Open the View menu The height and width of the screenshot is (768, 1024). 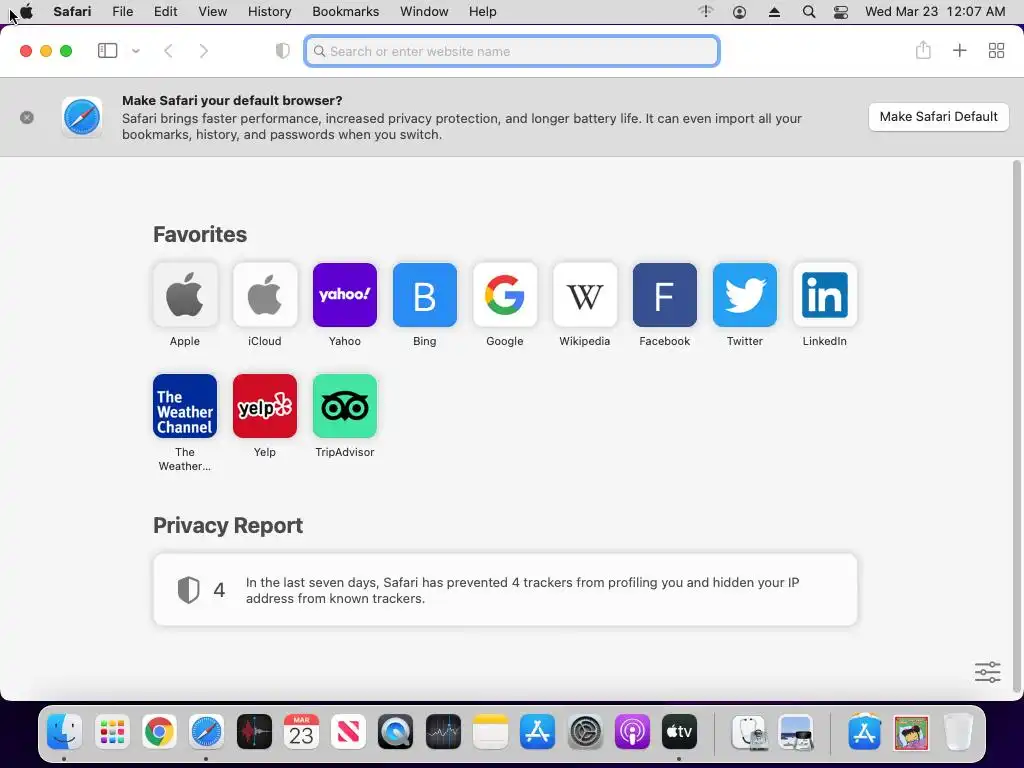pyautogui.click(x=213, y=12)
